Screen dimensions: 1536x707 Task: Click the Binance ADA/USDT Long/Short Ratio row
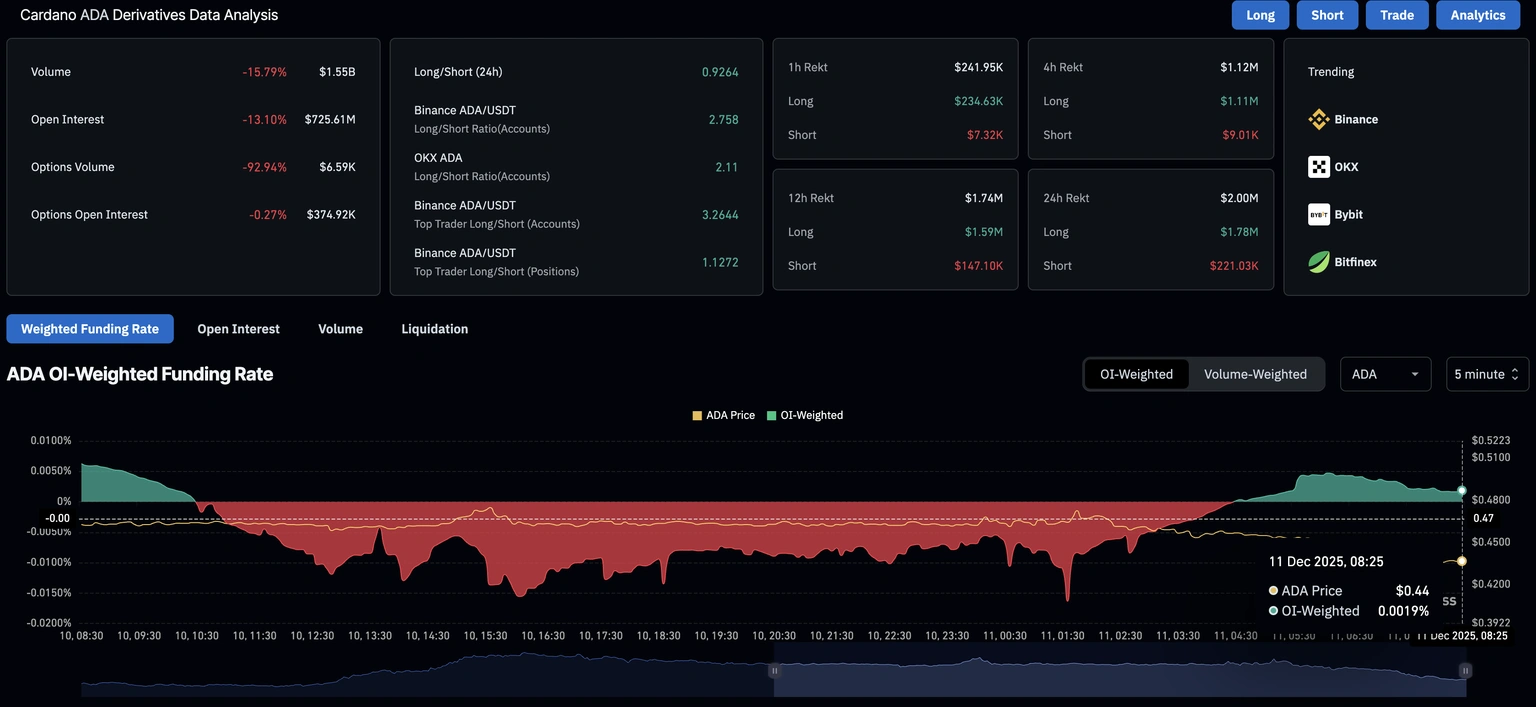[576, 119]
